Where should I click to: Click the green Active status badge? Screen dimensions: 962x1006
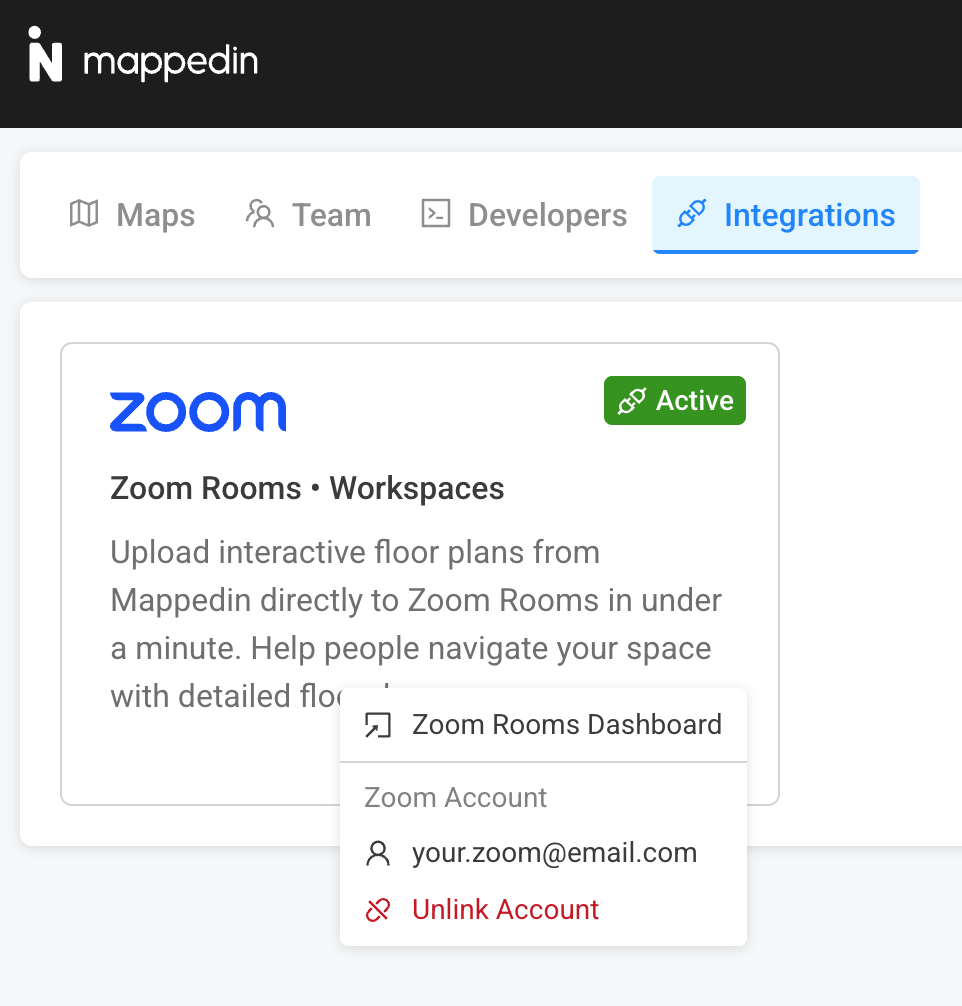coord(674,400)
